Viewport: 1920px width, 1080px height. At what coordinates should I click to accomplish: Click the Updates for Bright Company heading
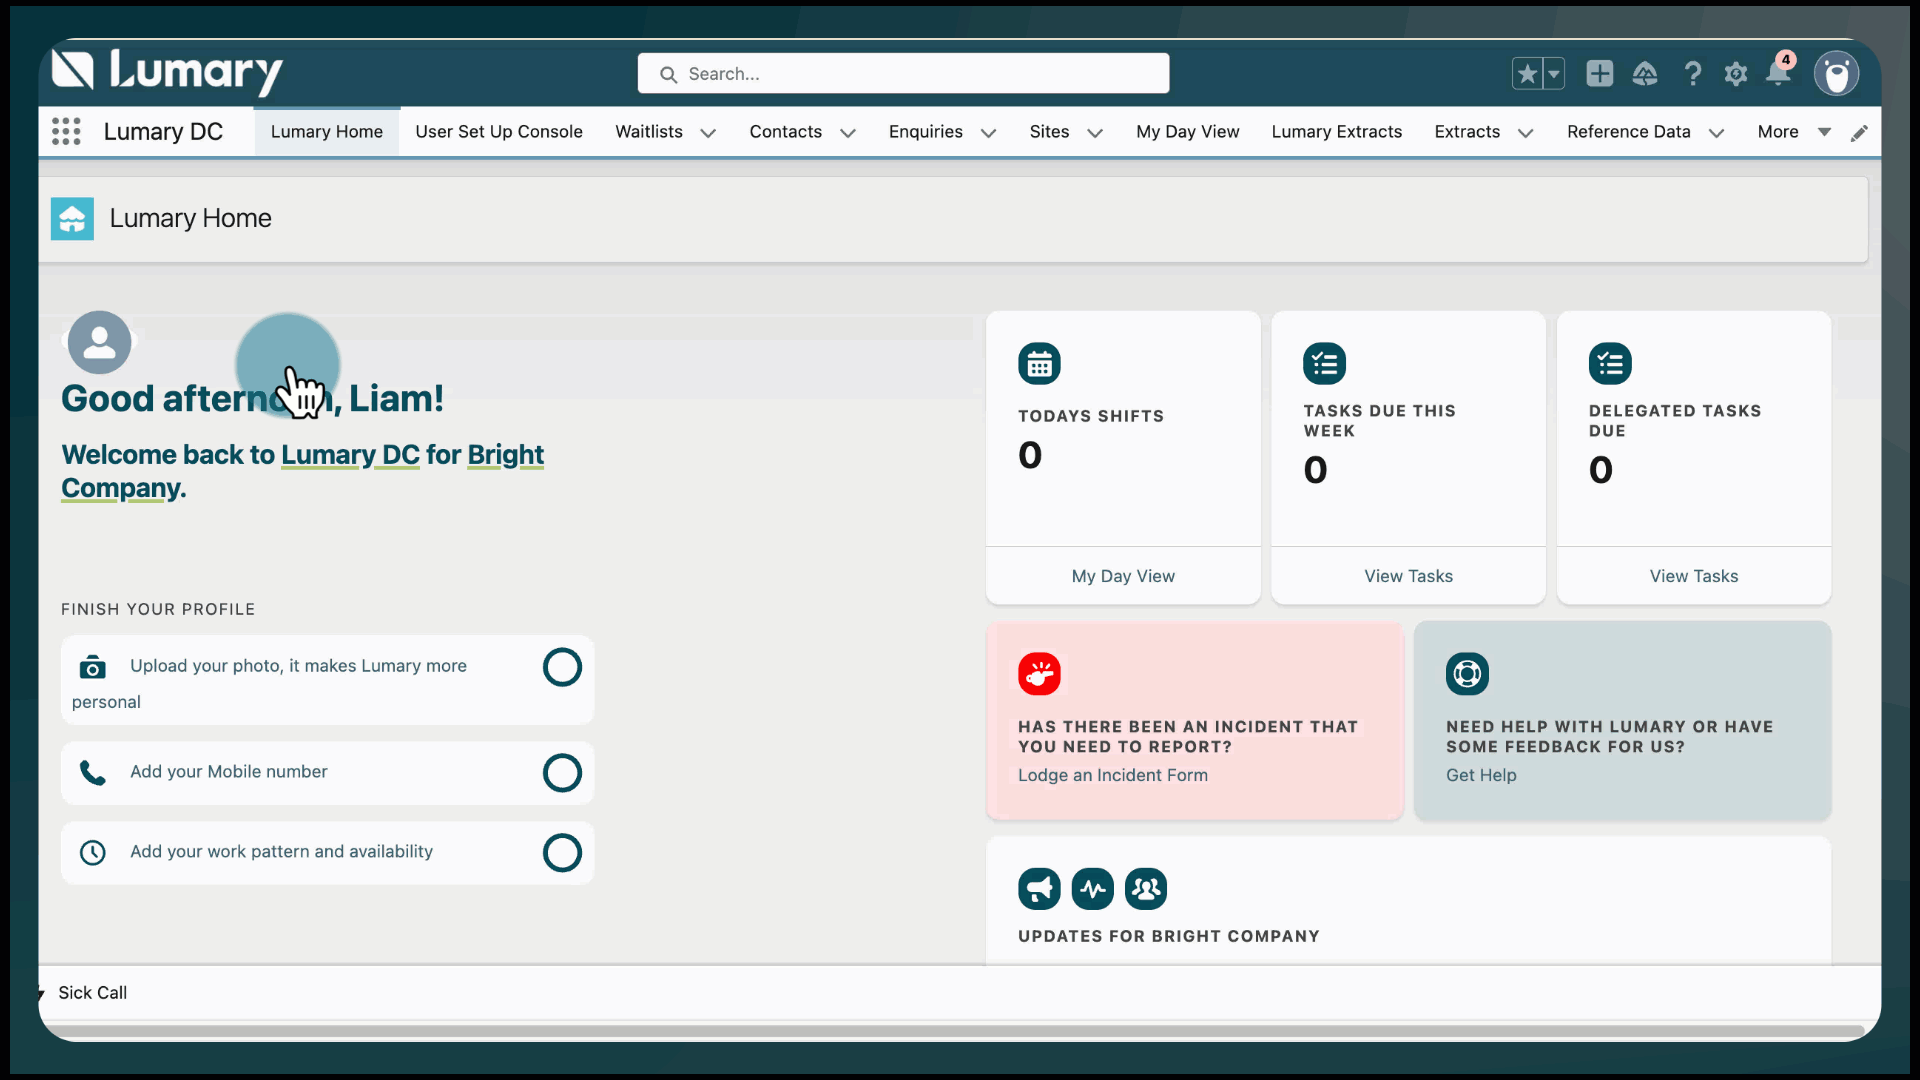(x=1169, y=937)
